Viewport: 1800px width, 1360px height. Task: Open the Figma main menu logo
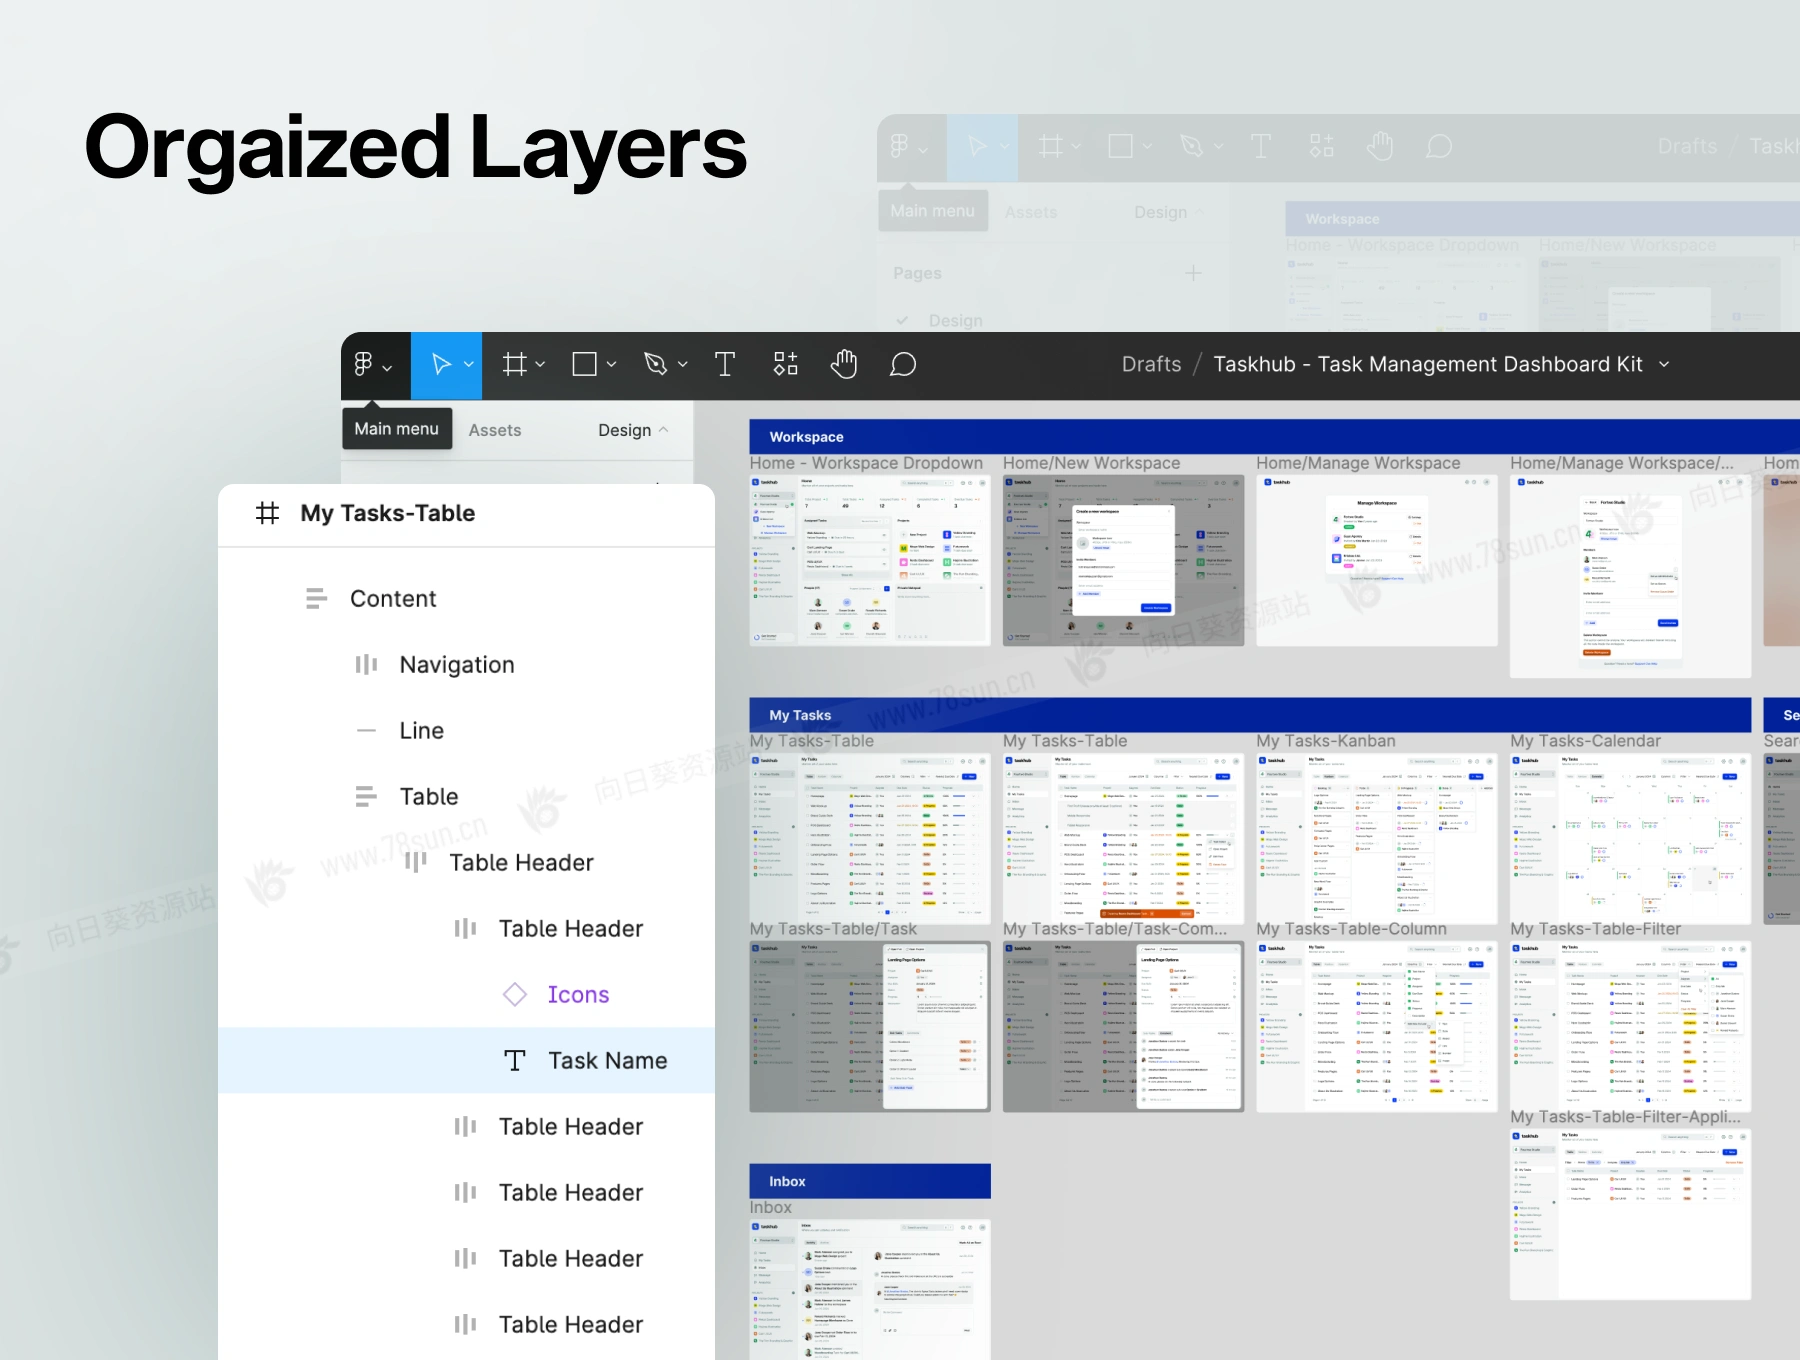click(x=364, y=365)
